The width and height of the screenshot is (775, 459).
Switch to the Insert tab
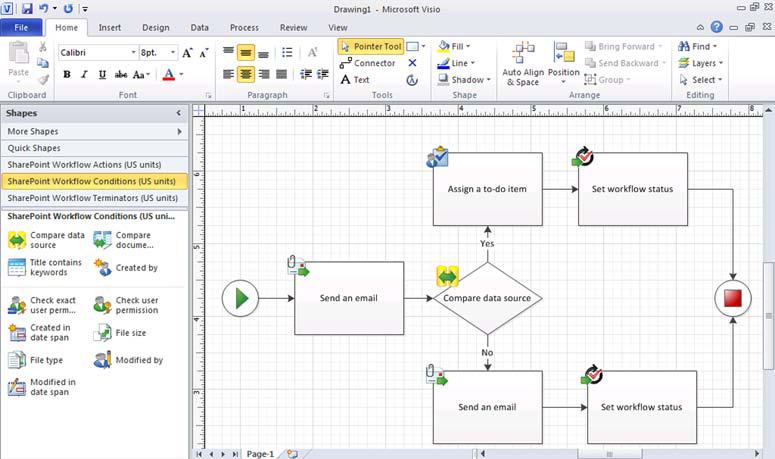click(x=110, y=28)
